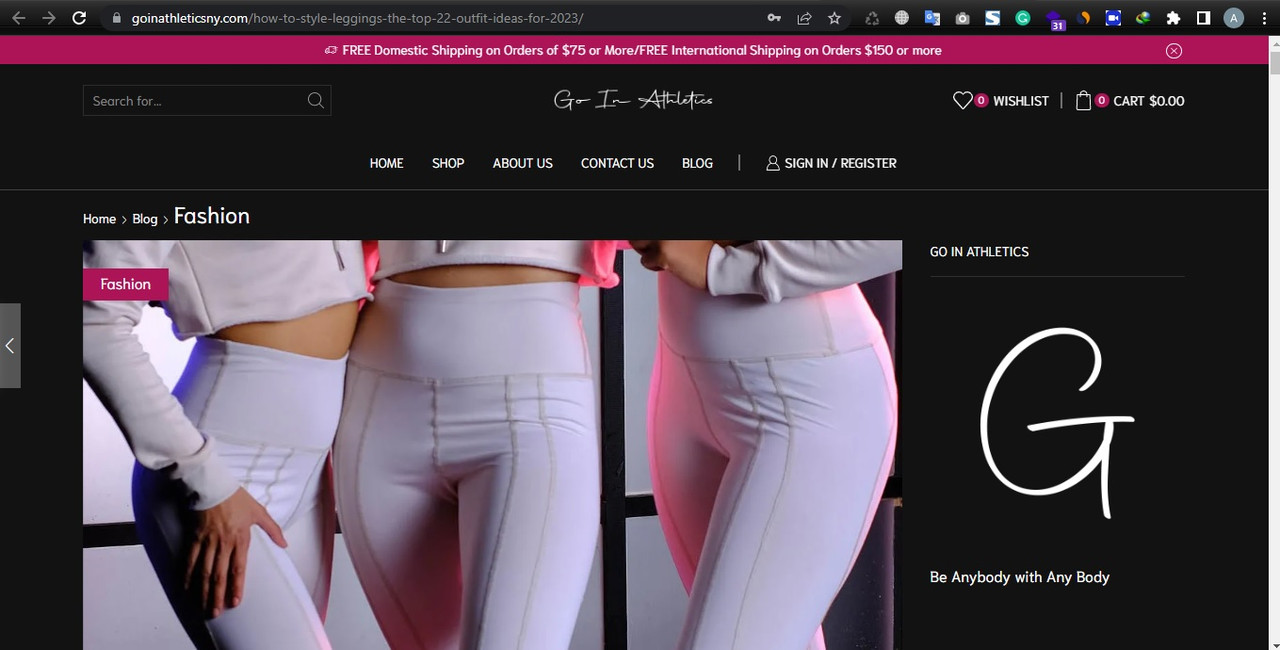The width and height of the screenshot is (1280, 650).
Task: Go back to the previous page
Action: tap(18, 18)
